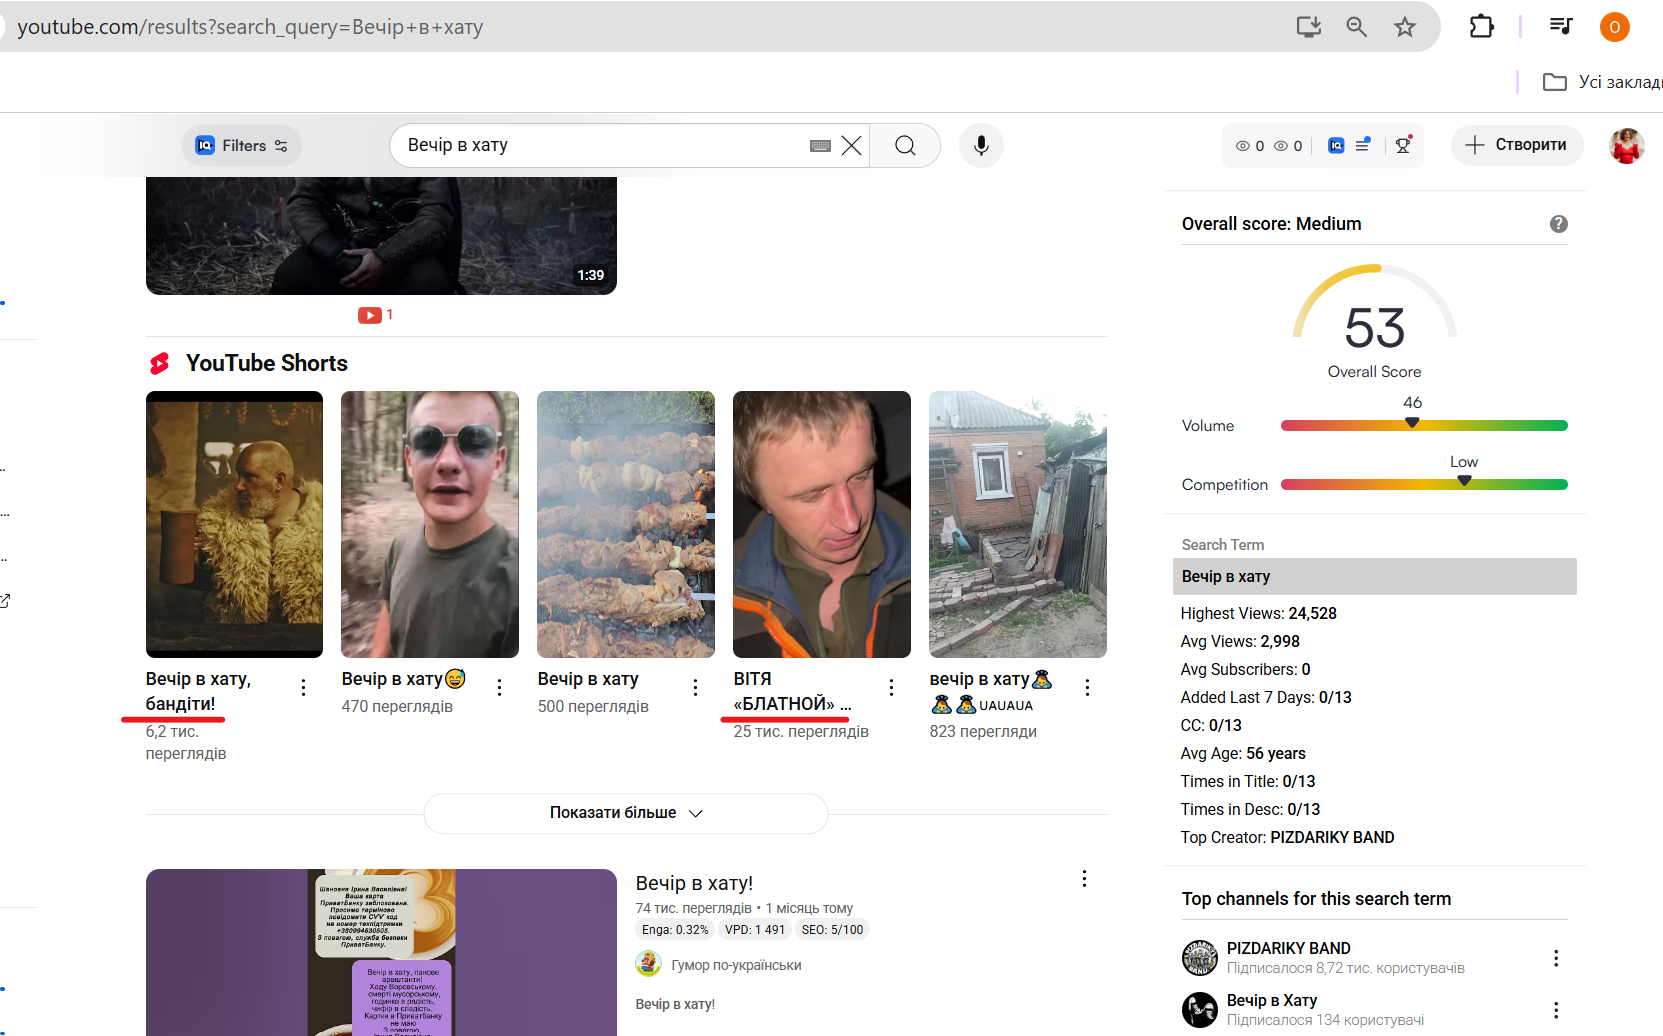Open options menu for "Вечір в хату!" video
The width and height of the screenshot is (1663, 1036).
1084,879
